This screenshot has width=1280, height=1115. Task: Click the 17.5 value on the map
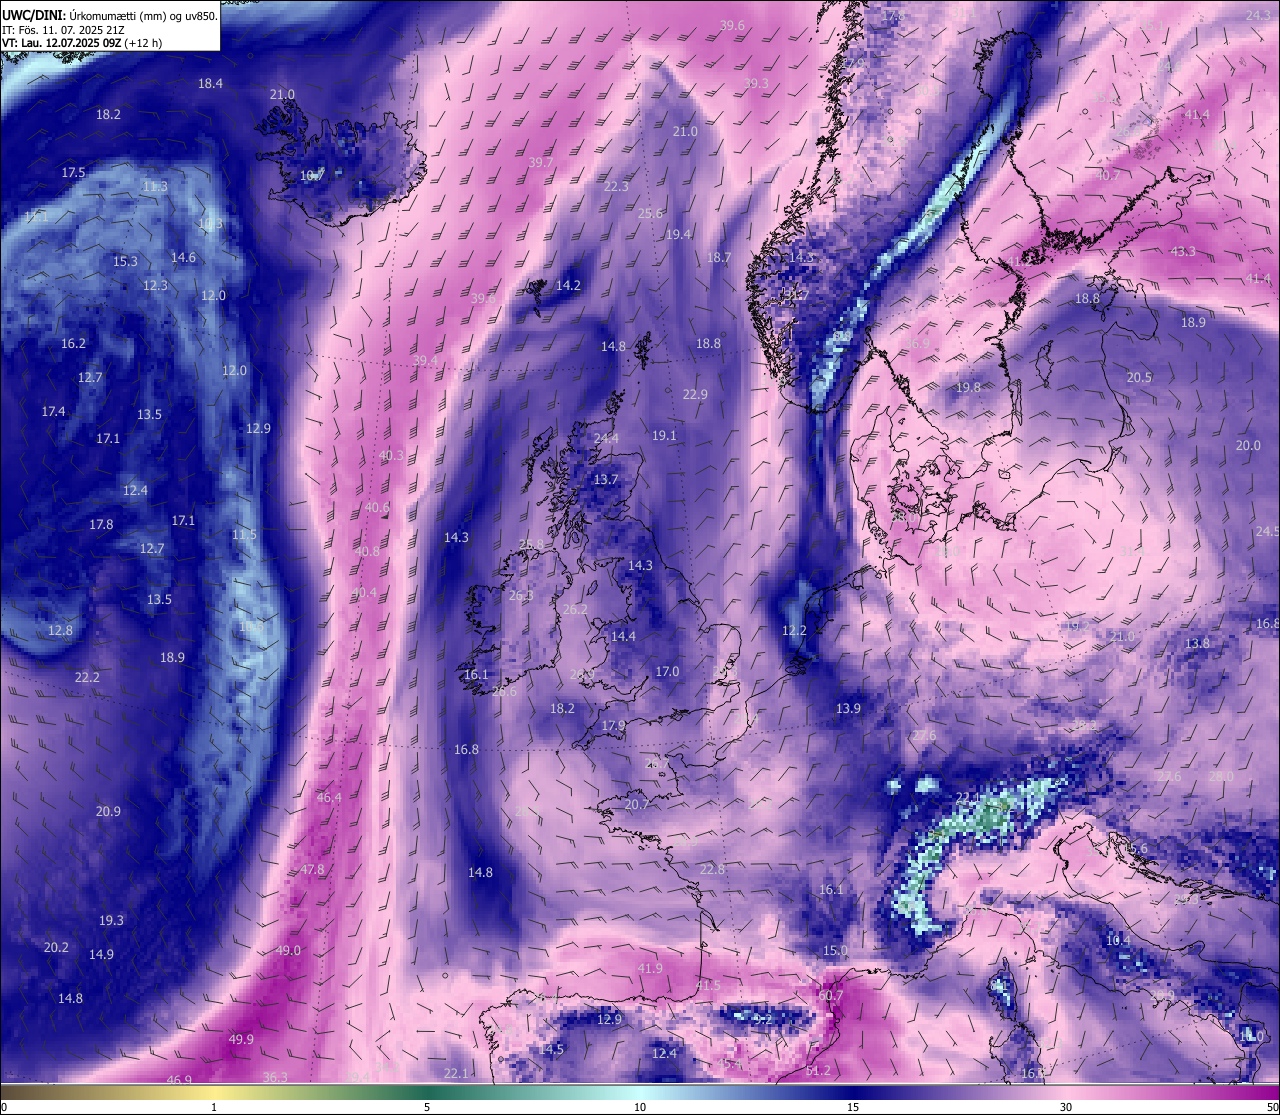coord(73,173)
